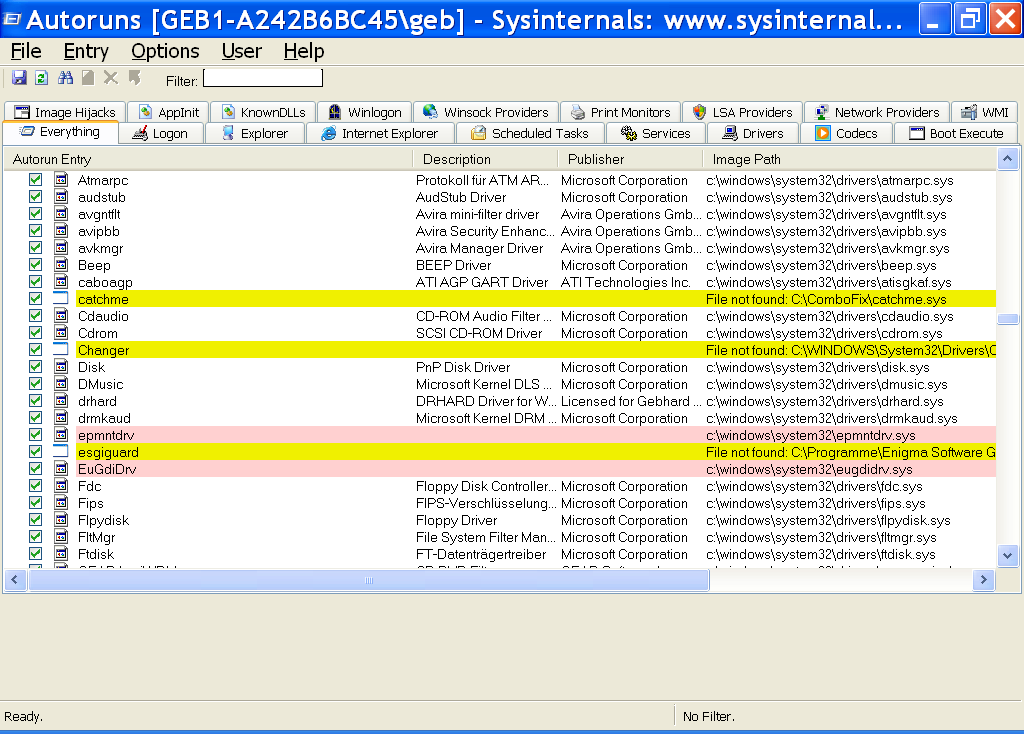Screen dimensions: 1024x734
Task: Click the horizontal scrollbar left arrow
Action: tap(15, 579)
